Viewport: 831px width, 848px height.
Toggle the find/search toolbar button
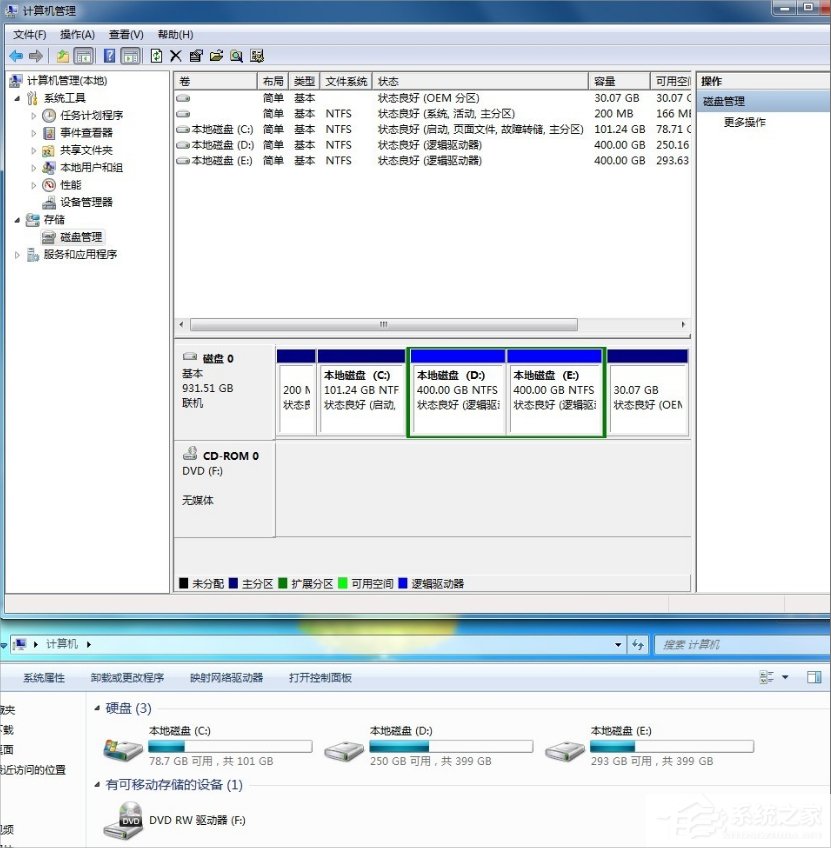tap(236, 55)
